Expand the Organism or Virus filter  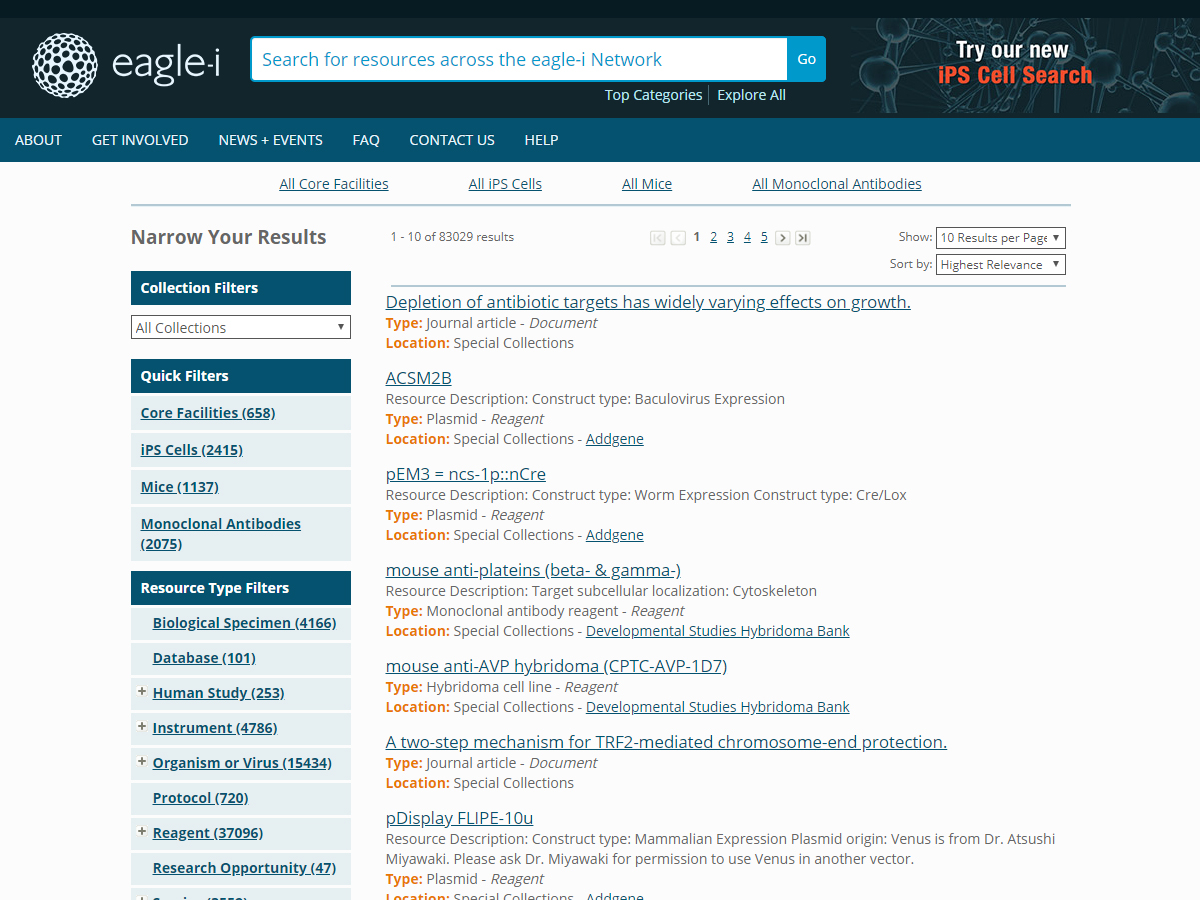pos(142,762)
